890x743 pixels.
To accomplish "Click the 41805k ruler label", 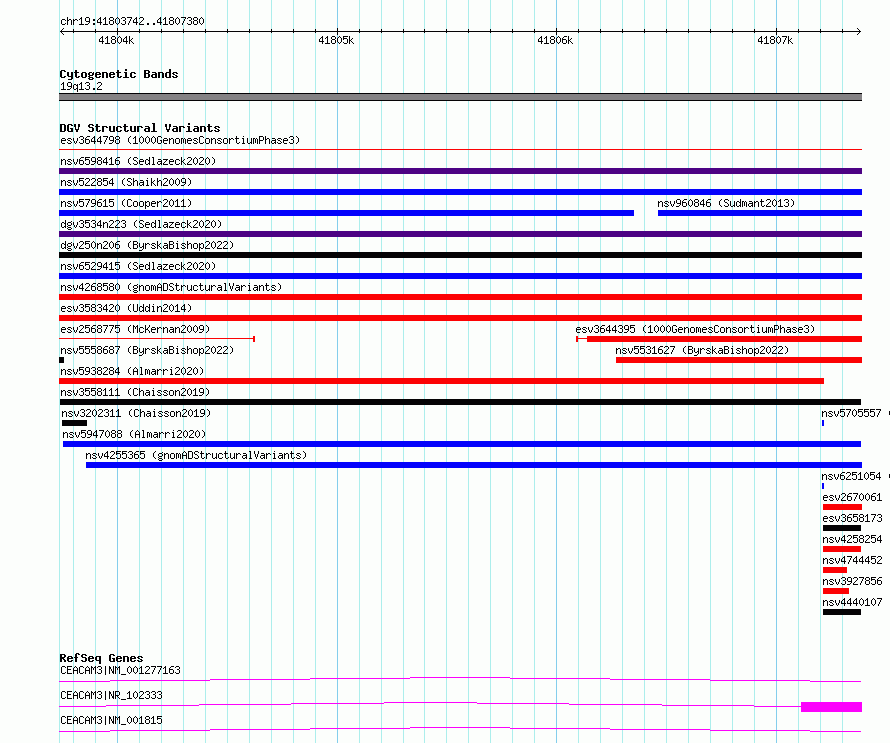I will pos(336,40).
